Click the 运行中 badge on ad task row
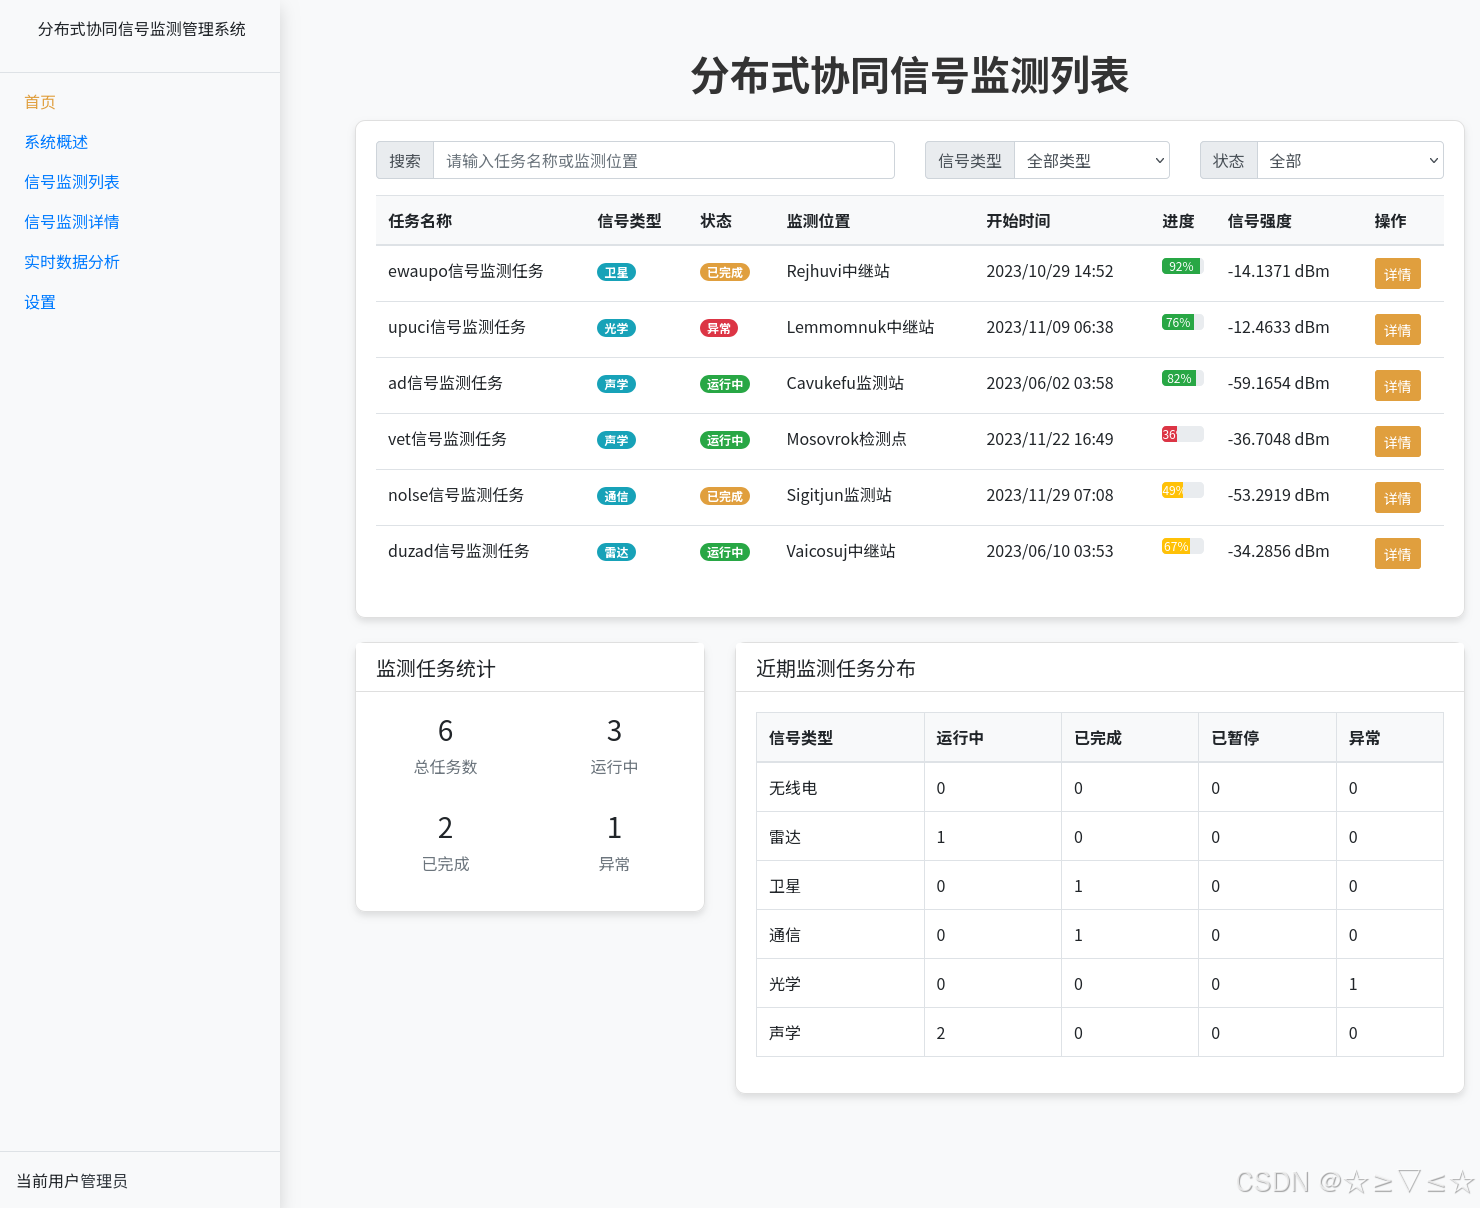 (x=724, y=383)
